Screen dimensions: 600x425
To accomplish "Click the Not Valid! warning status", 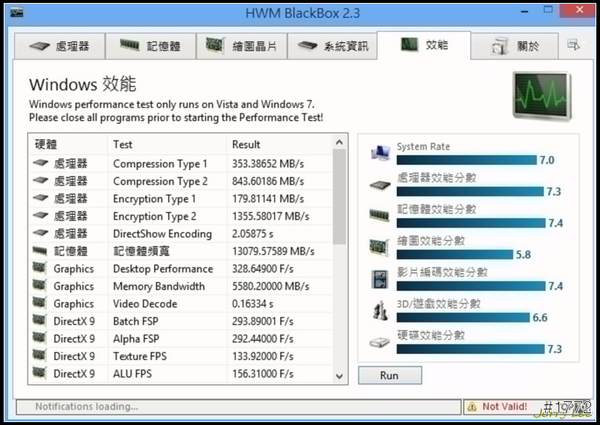I will point(497,407).
